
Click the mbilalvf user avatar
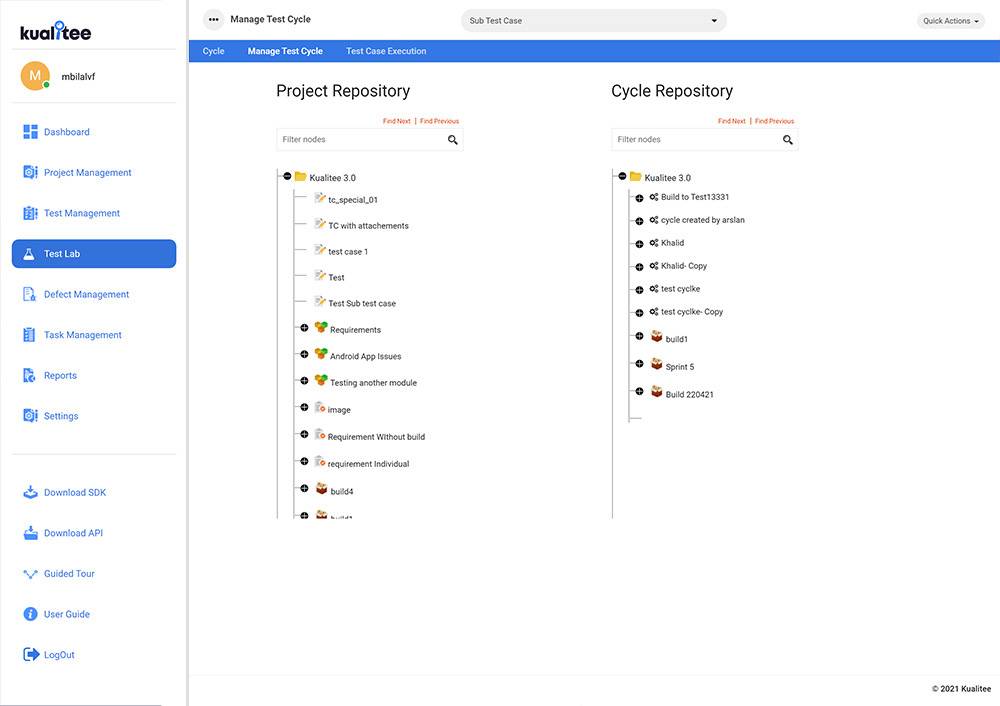pos(35,76)
